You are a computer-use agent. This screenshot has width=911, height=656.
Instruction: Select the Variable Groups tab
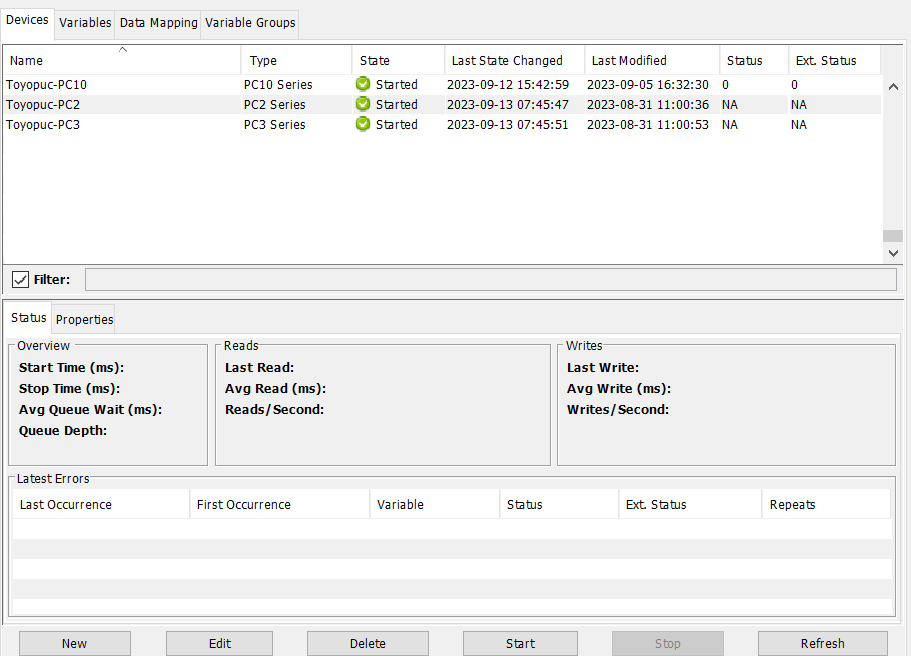249,22
